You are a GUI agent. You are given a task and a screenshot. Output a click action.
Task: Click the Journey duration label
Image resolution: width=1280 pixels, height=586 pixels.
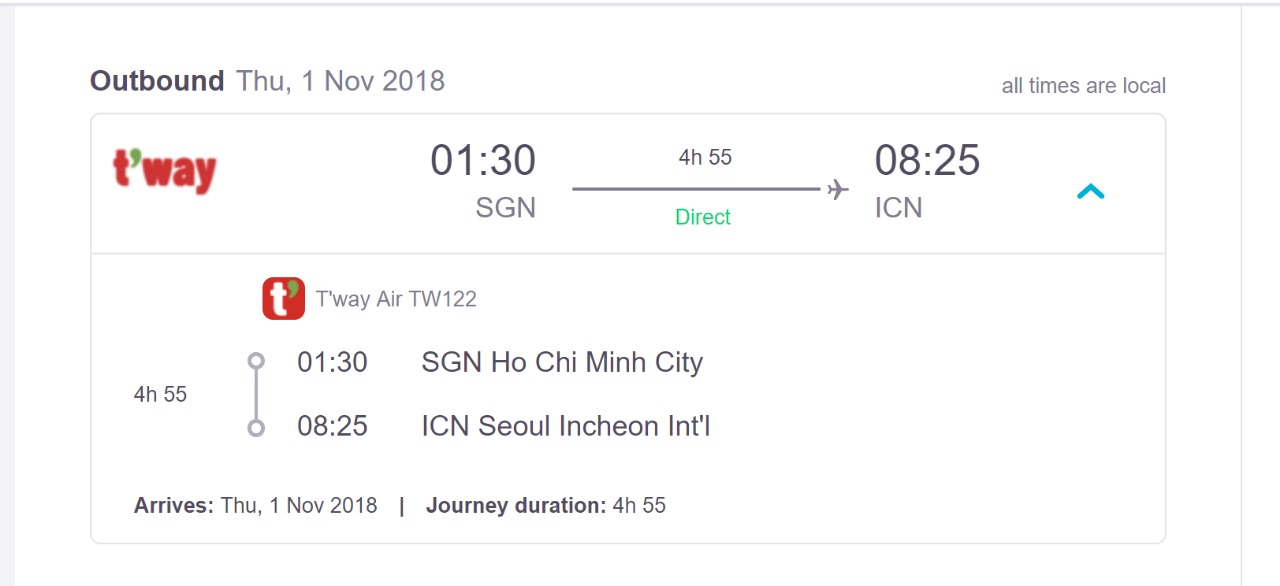click(x=516, y=506)
